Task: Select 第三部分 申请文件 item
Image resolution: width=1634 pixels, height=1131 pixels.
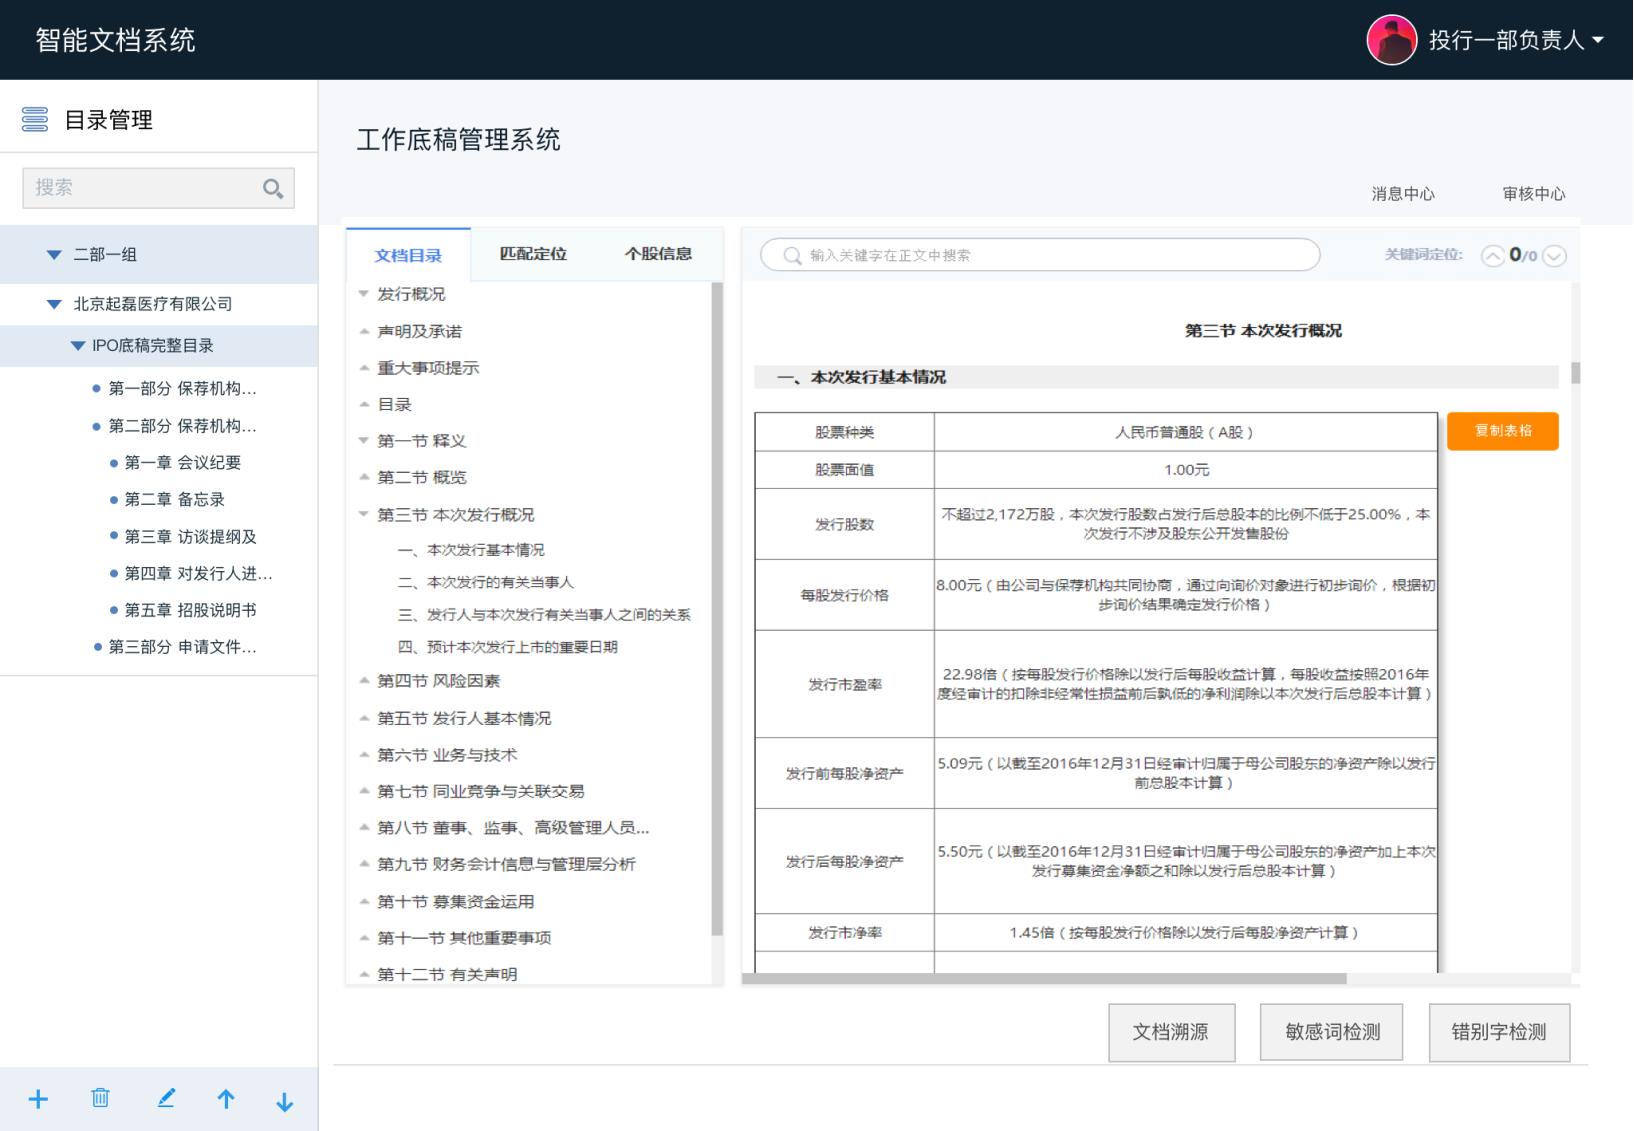Action: 182,648
